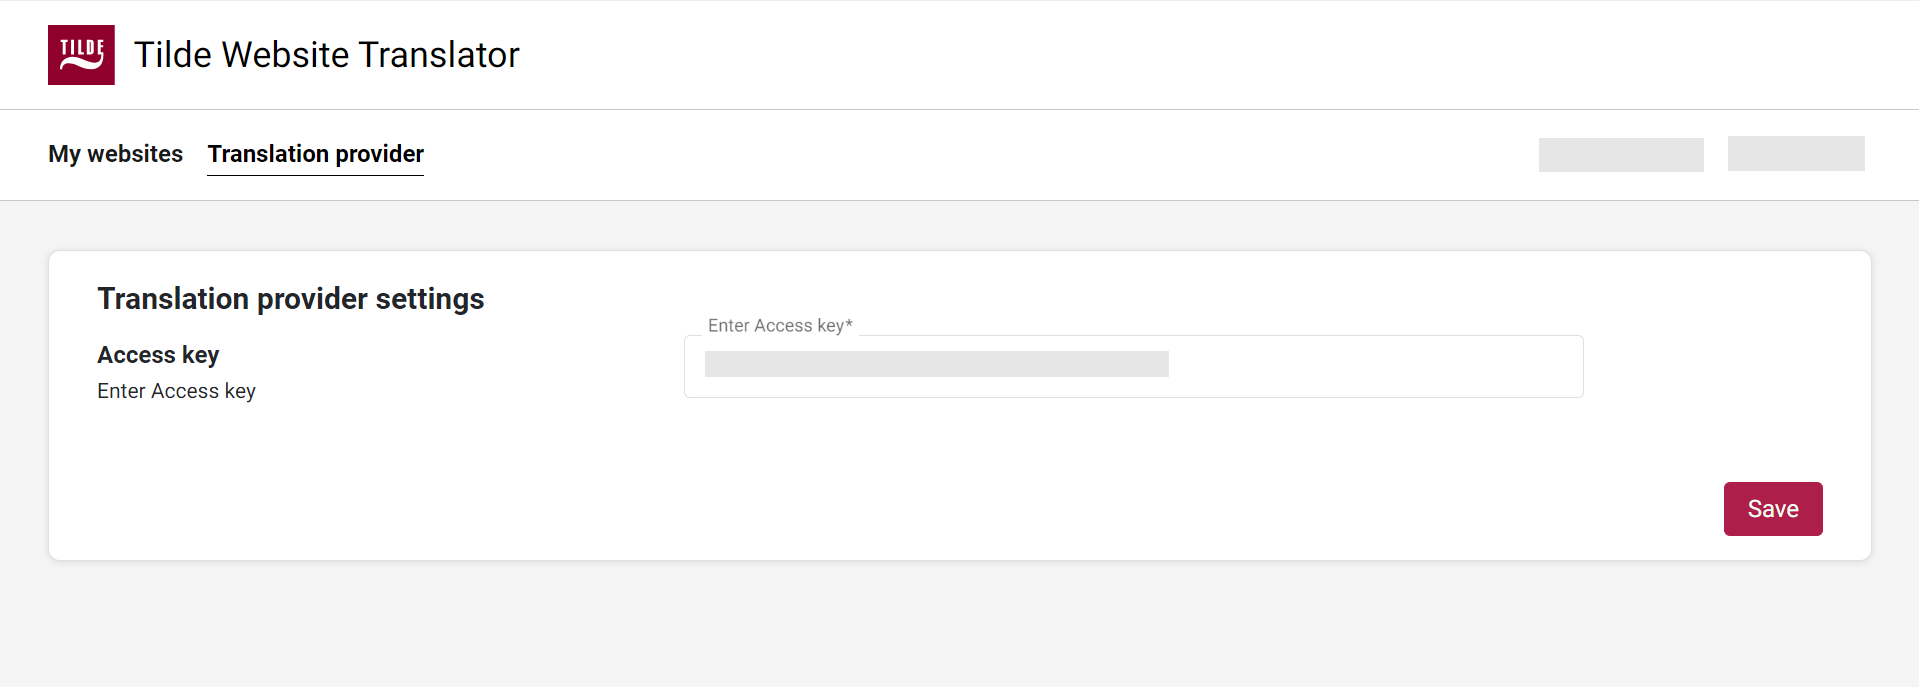Click the masked gray value in Access key field

(x=936, y=364)
